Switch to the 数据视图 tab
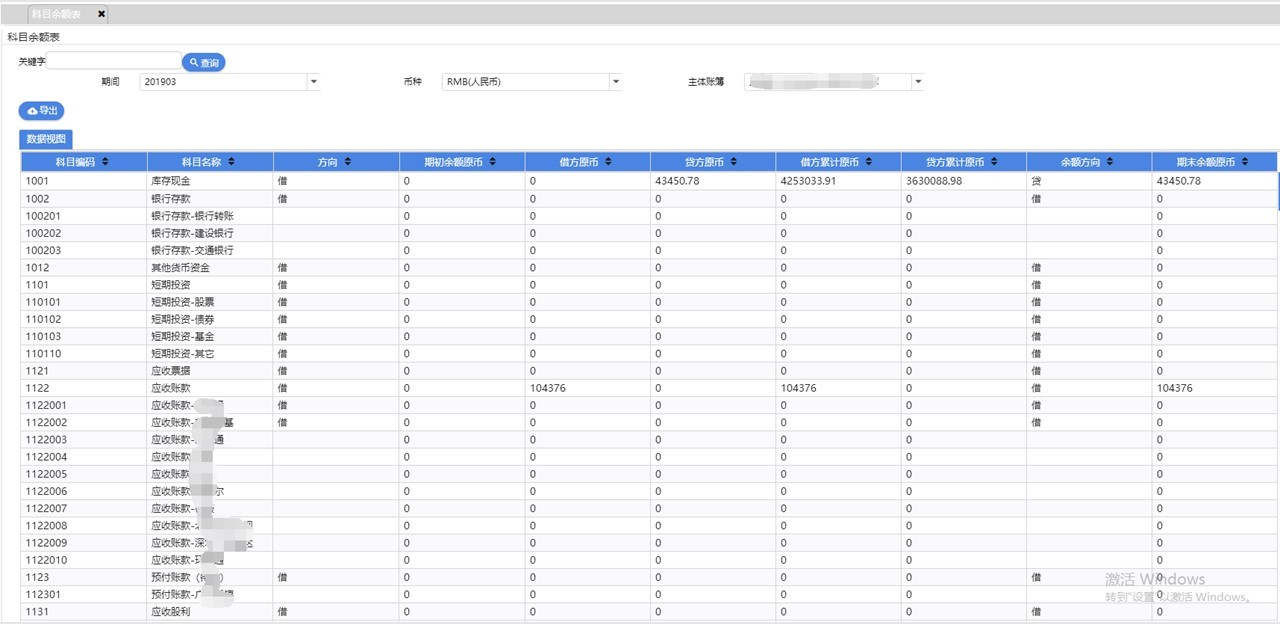Screen dimensions: 1280x624 [46, 139]
